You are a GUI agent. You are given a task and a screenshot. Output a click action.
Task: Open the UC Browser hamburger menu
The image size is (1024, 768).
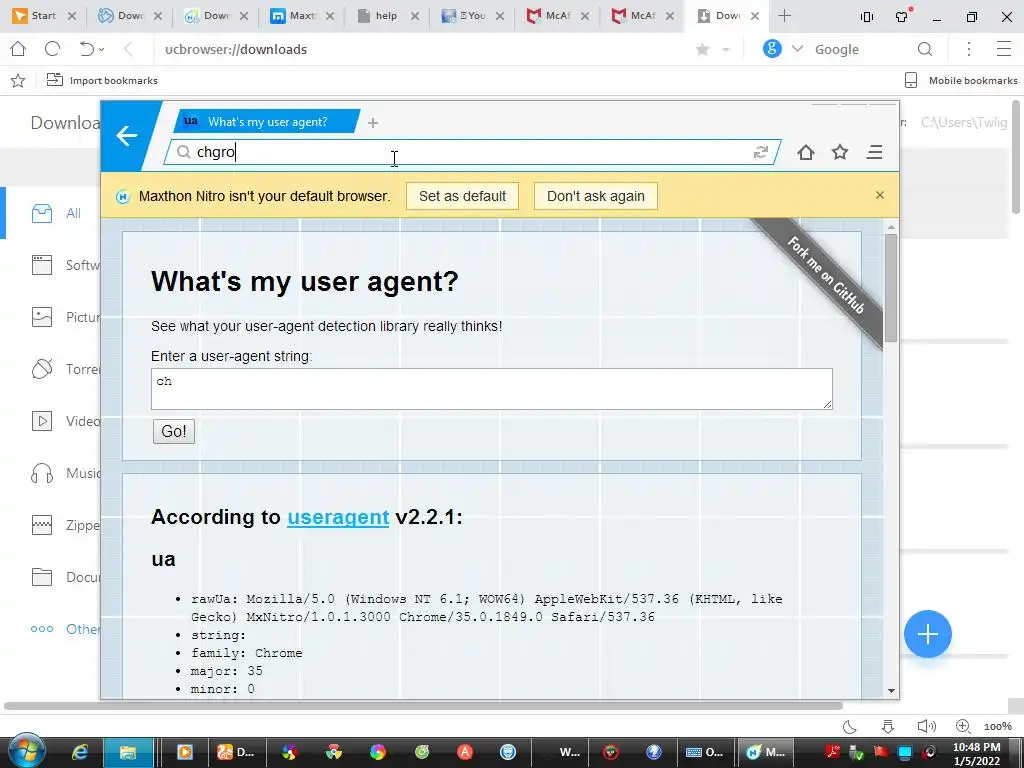click(x=1004, y=49)
